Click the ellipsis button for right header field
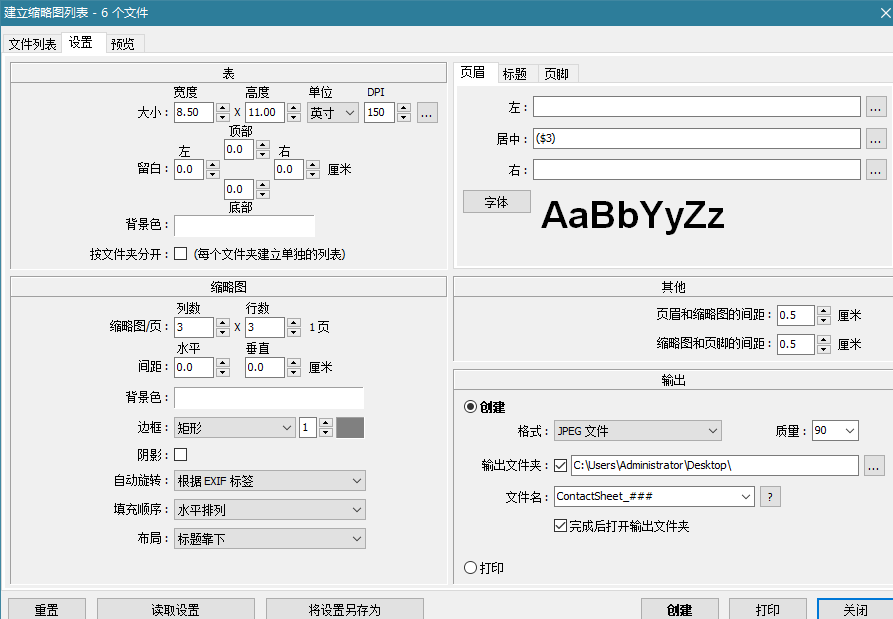The height and width of the screenshot is (619, 893). coord(876,170)
